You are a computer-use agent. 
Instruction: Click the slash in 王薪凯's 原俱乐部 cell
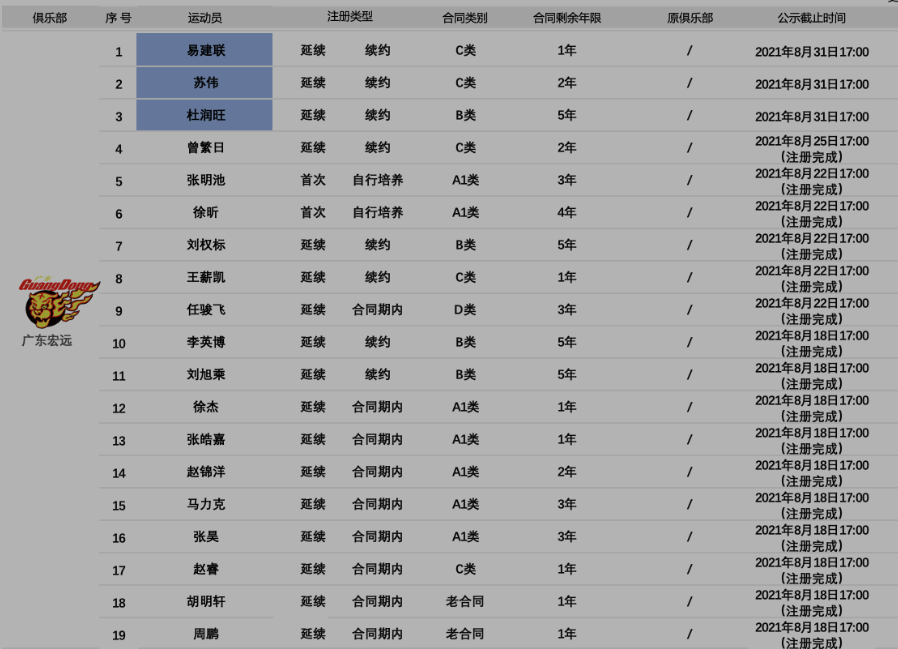click(690, 277)
